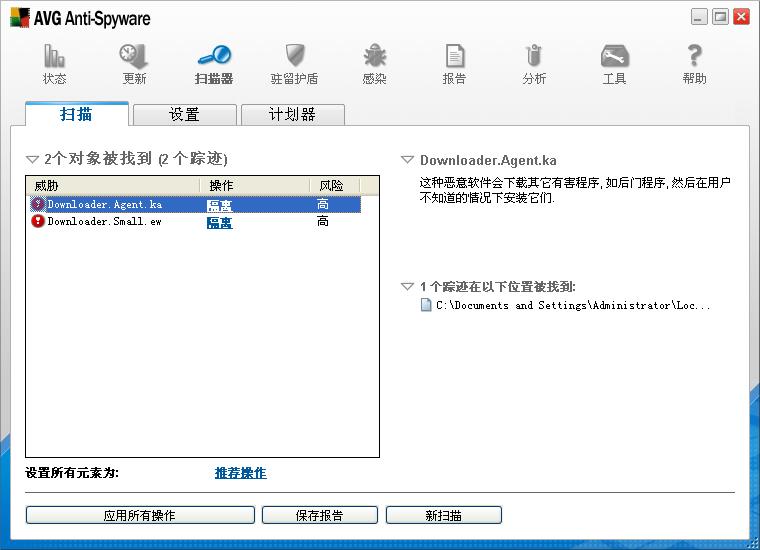Open the 感染 infections bug icon
This screenshot has width=760, height=550.
click(375, 55)
